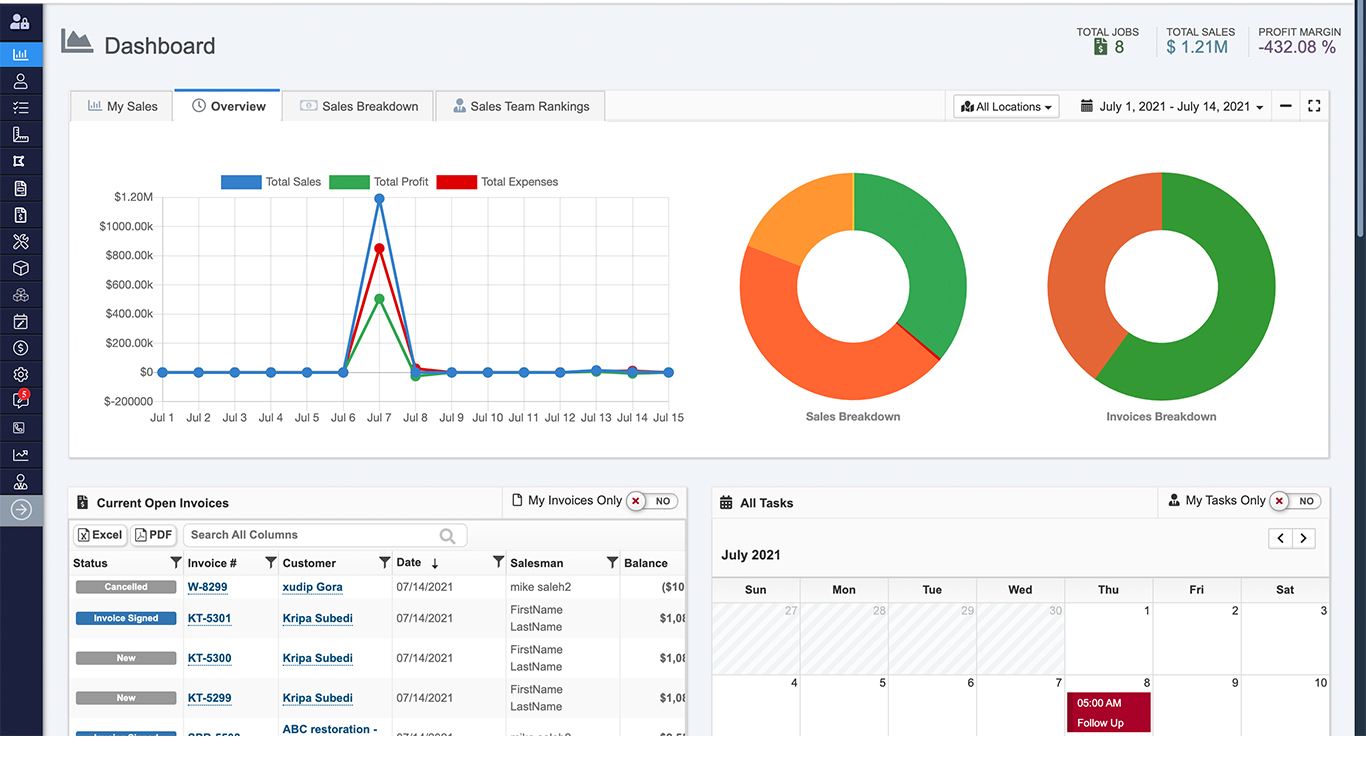This screenshot has height=768, width=1366.
Task: Open the Dashboard icon in the sidebar
Action: [x=20, y=54]
